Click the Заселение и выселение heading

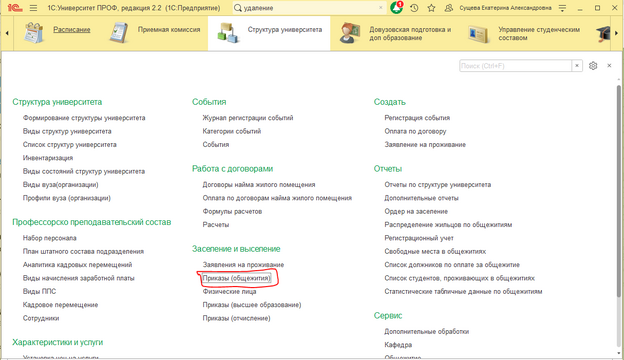[x=236, y=249]
